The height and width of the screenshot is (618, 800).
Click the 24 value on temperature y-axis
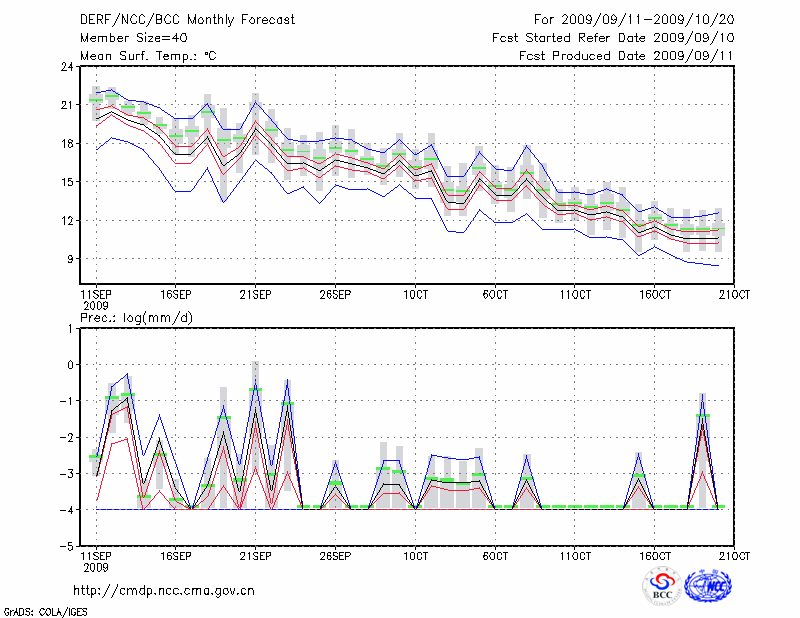(66, 68)
